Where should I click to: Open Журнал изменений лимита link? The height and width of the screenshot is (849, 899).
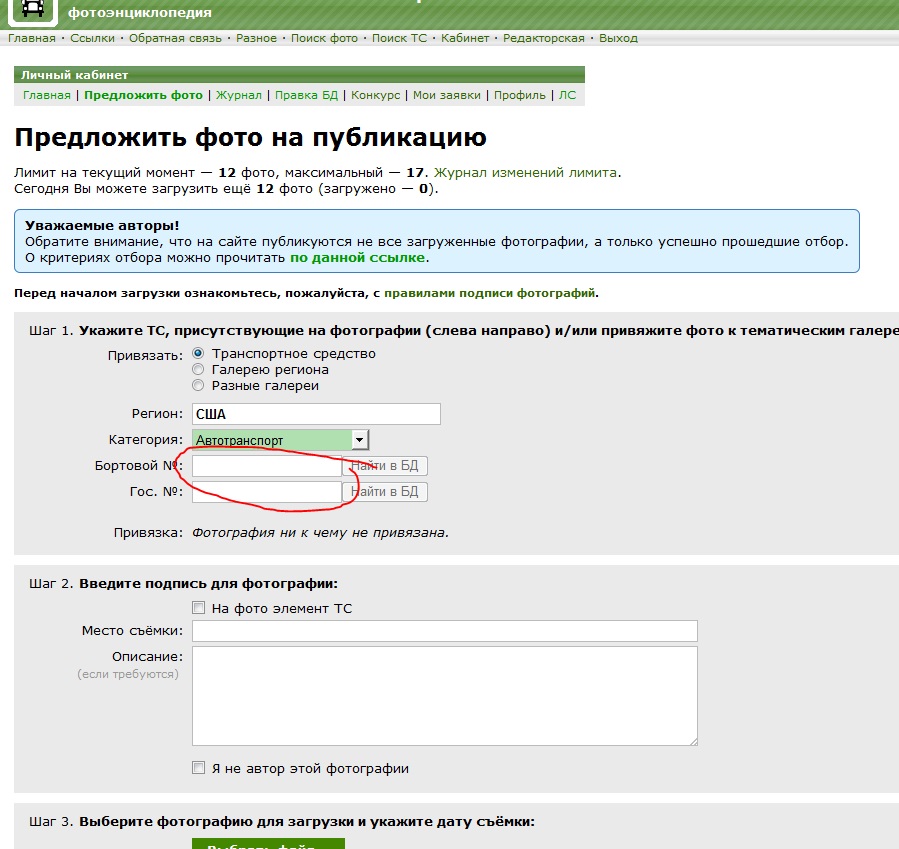(x=525, y=173)
